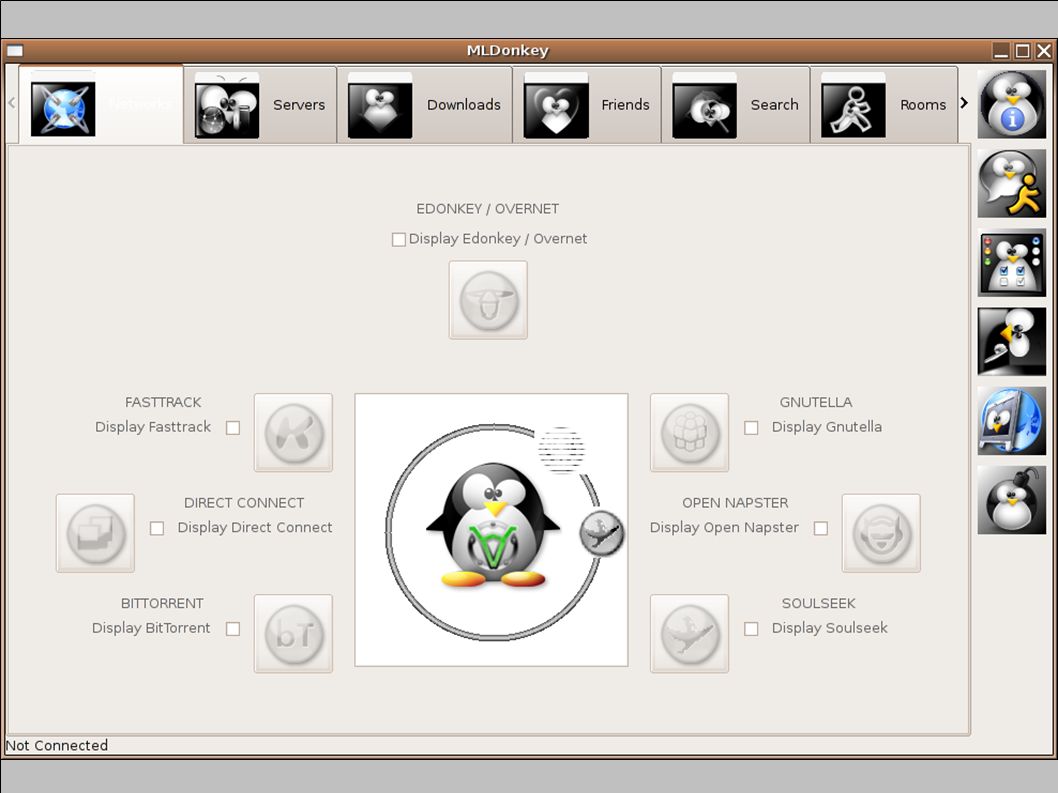1058x793 pixels.
Task: Click the OPEN NAPSTER heading
Action: 735,503
